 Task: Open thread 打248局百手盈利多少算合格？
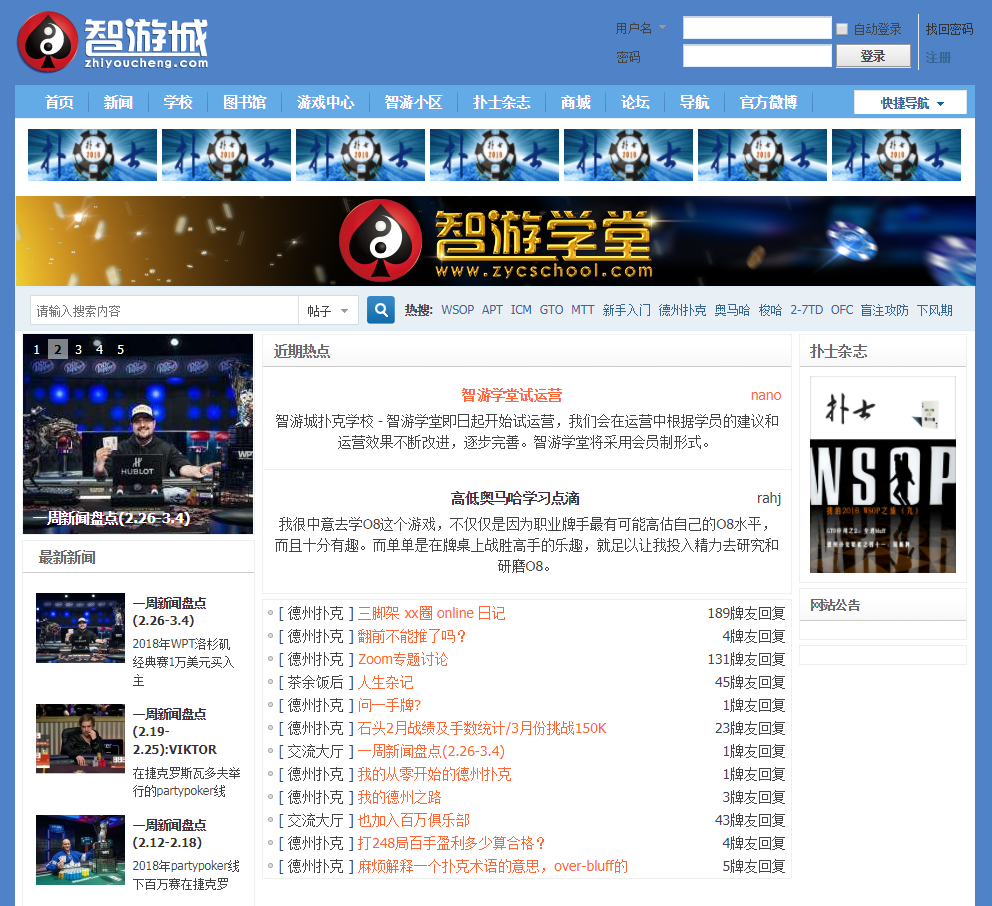(x=451, y=843)
